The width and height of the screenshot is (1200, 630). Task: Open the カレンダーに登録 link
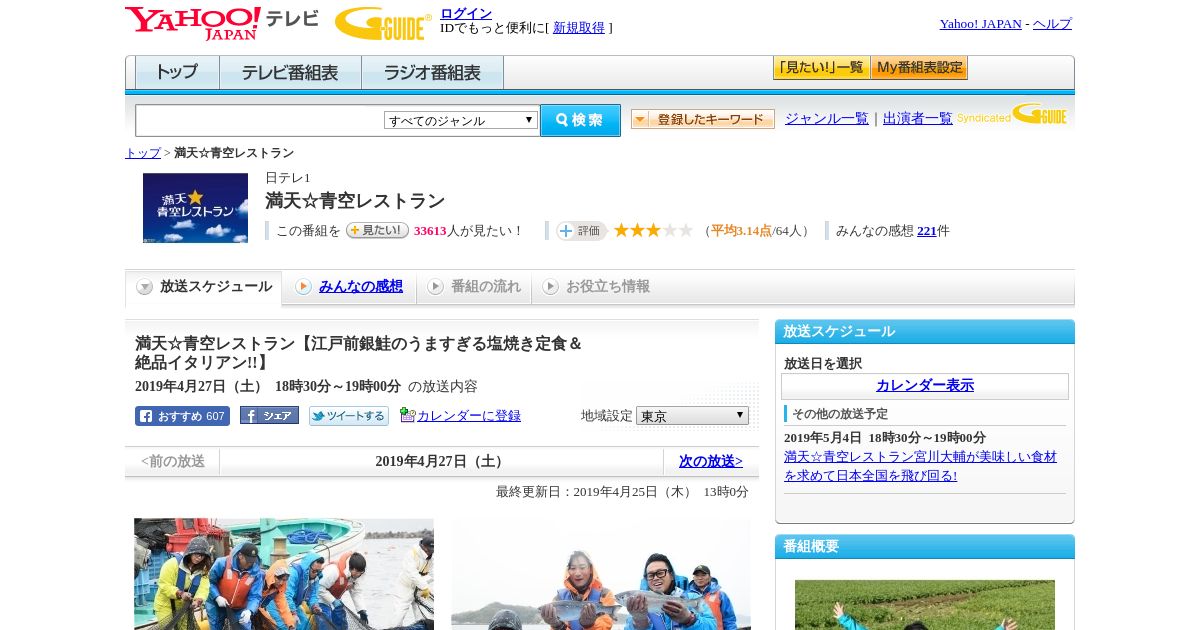click(469, 416)
